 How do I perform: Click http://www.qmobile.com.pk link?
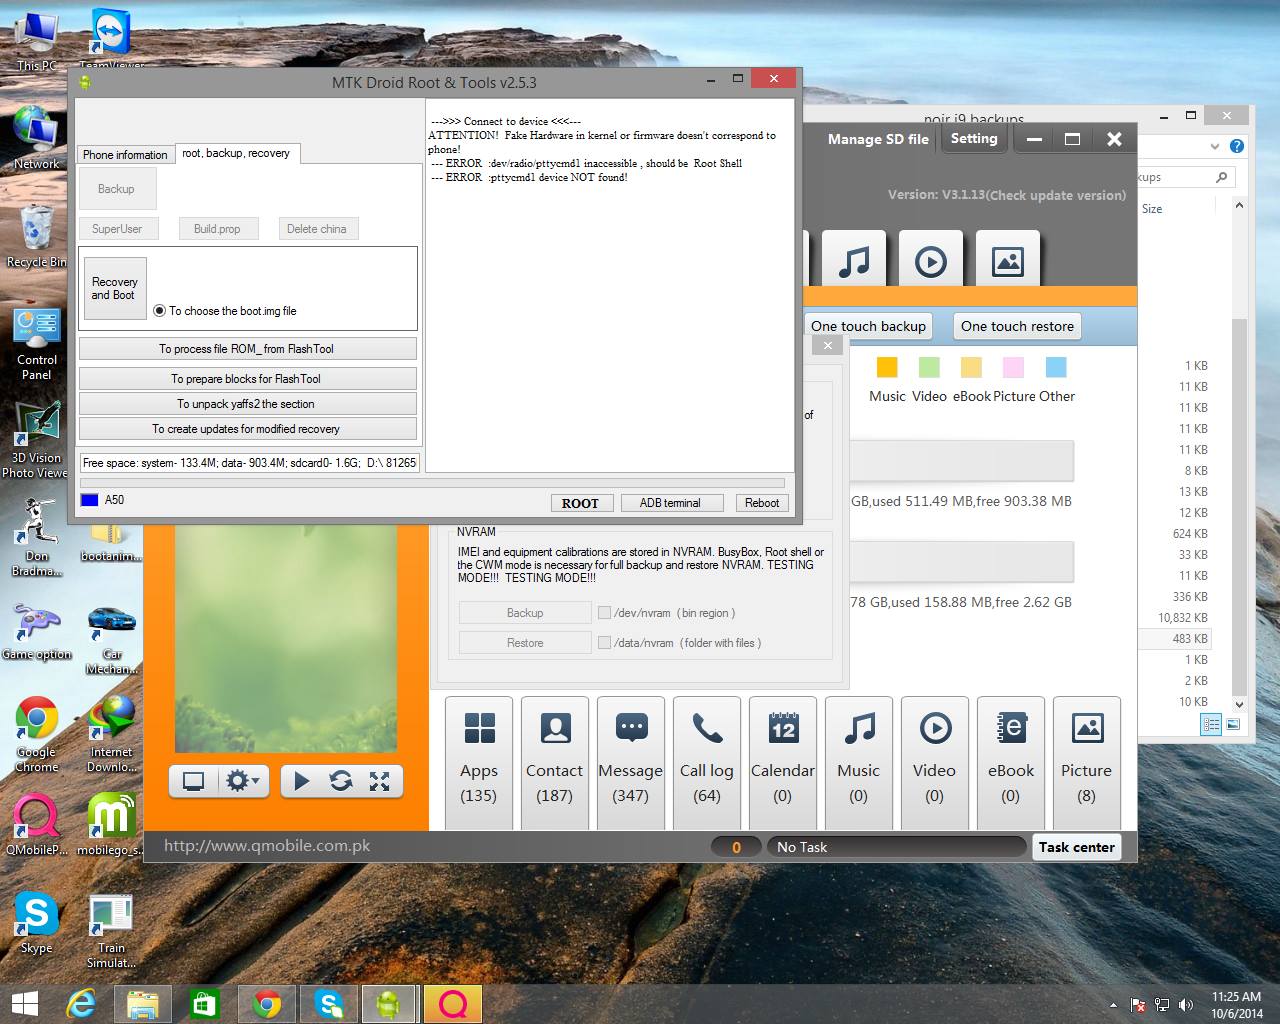point(267,846)
